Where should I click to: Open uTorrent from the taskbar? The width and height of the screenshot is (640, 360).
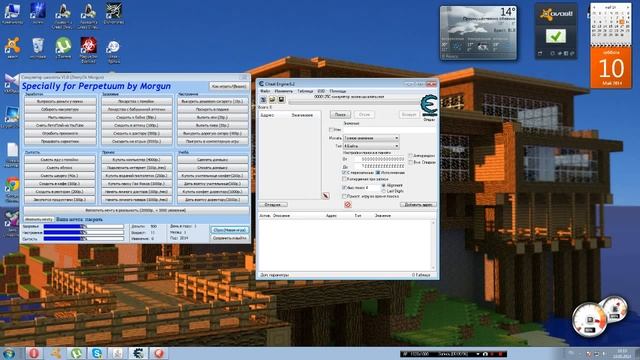76,353
